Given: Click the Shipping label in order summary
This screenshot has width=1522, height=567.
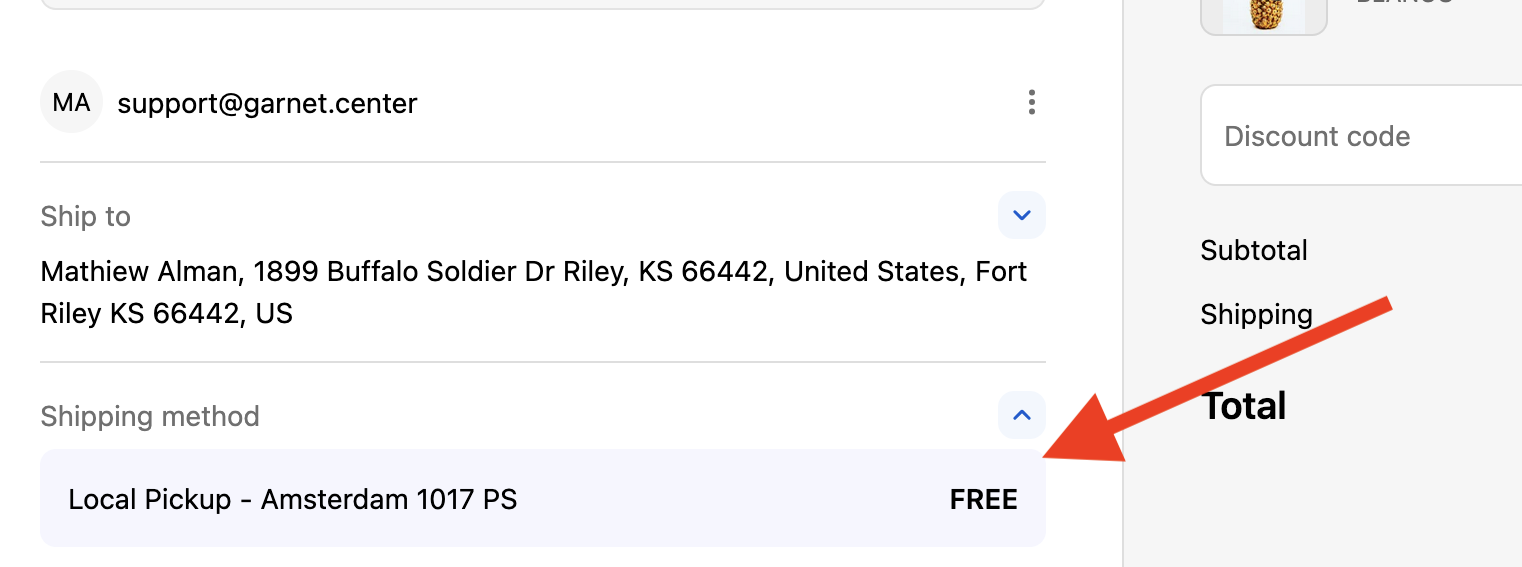Looking at the screenshot, I should coord(1256,314).
